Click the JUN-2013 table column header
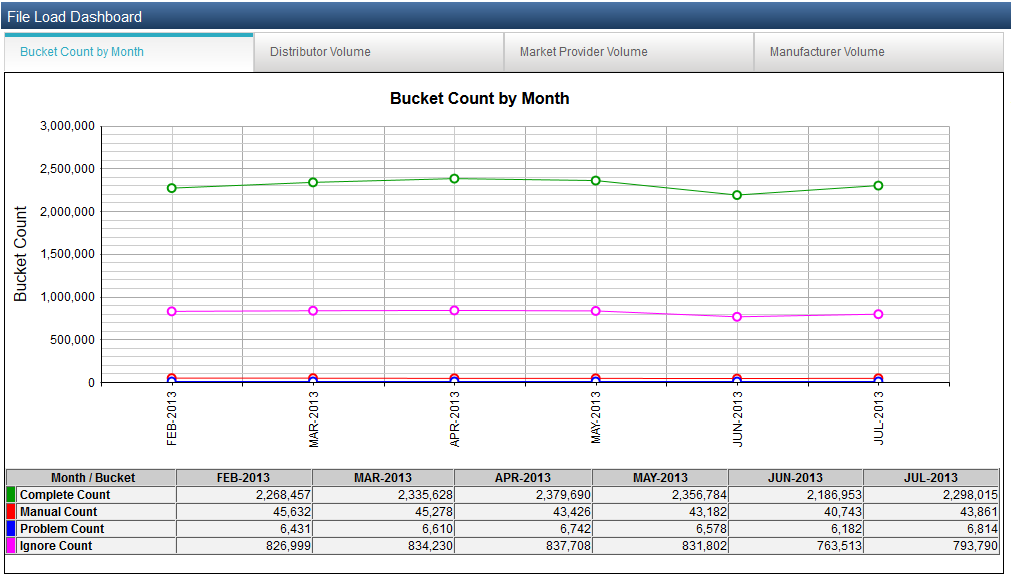 pos(796,478)
